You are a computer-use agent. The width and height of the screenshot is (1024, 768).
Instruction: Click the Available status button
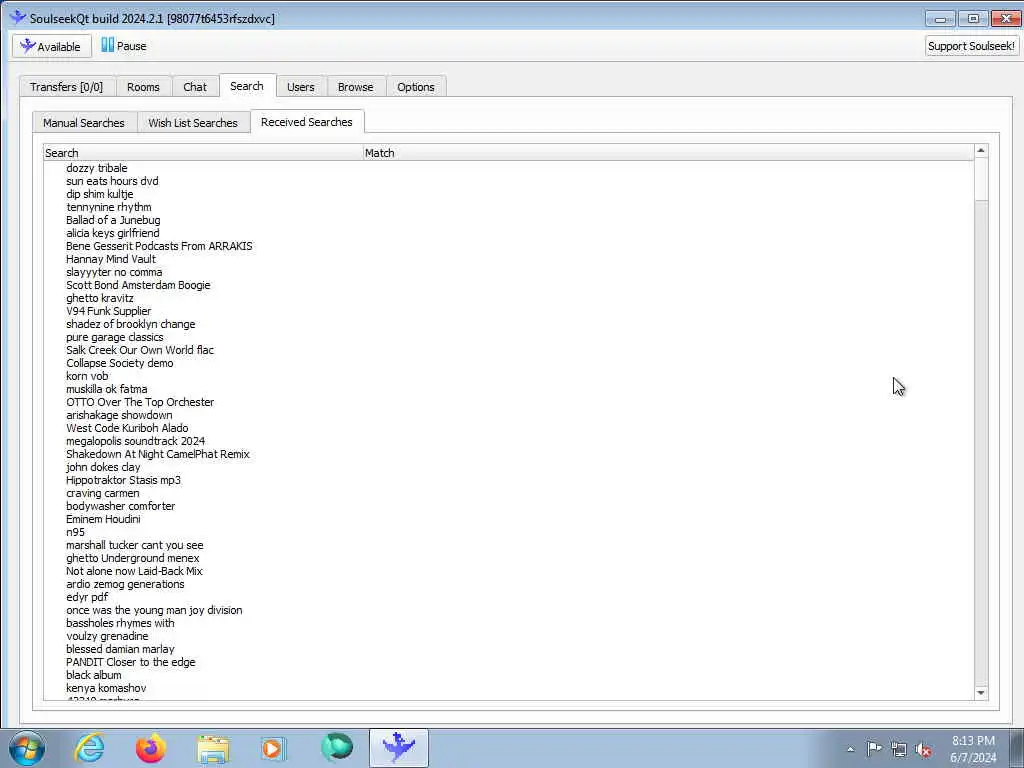coord(52,46)
